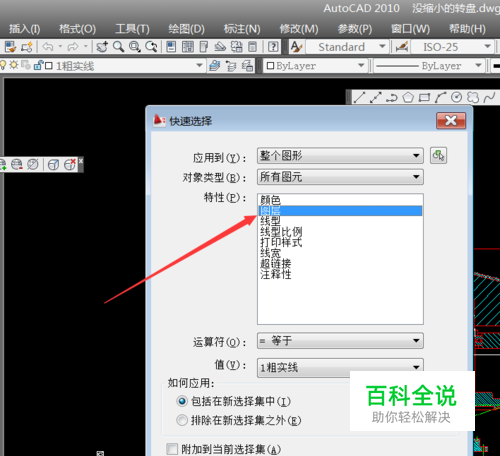Open the 工具(T) menu
This screenshot has height=456, width=500.
132,29
